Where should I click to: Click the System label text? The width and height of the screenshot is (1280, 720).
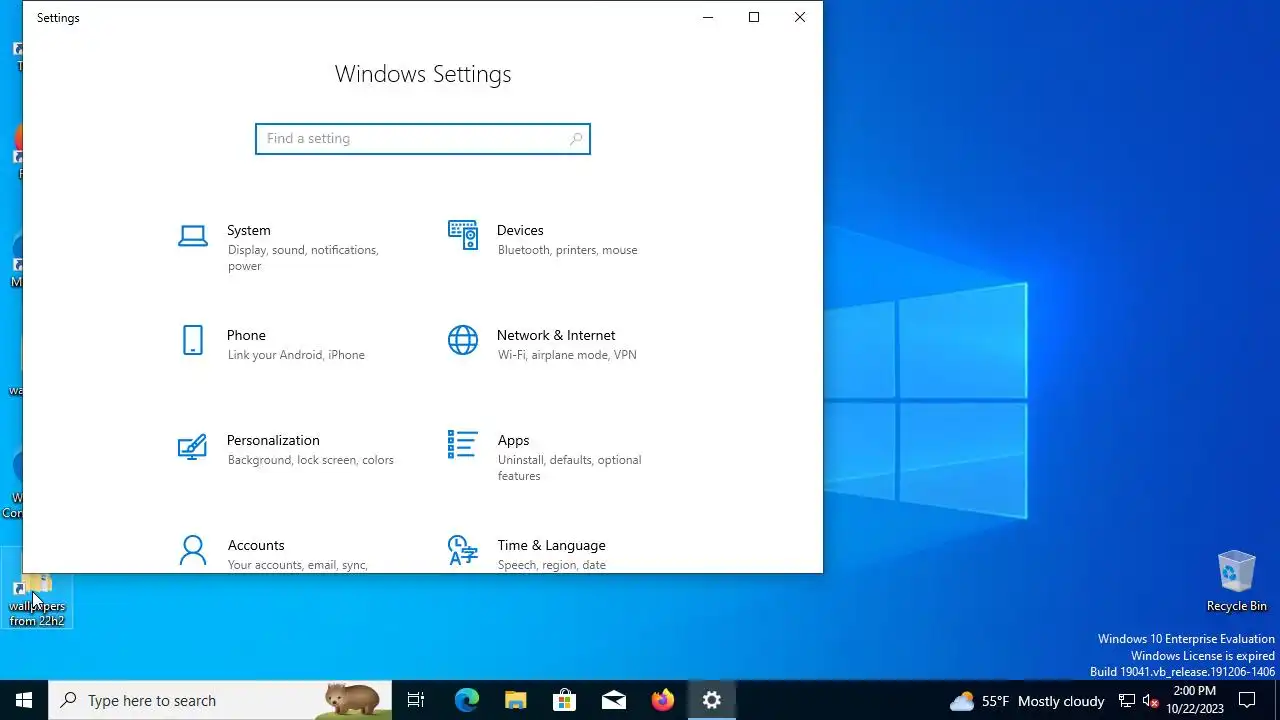click(249, 230)
